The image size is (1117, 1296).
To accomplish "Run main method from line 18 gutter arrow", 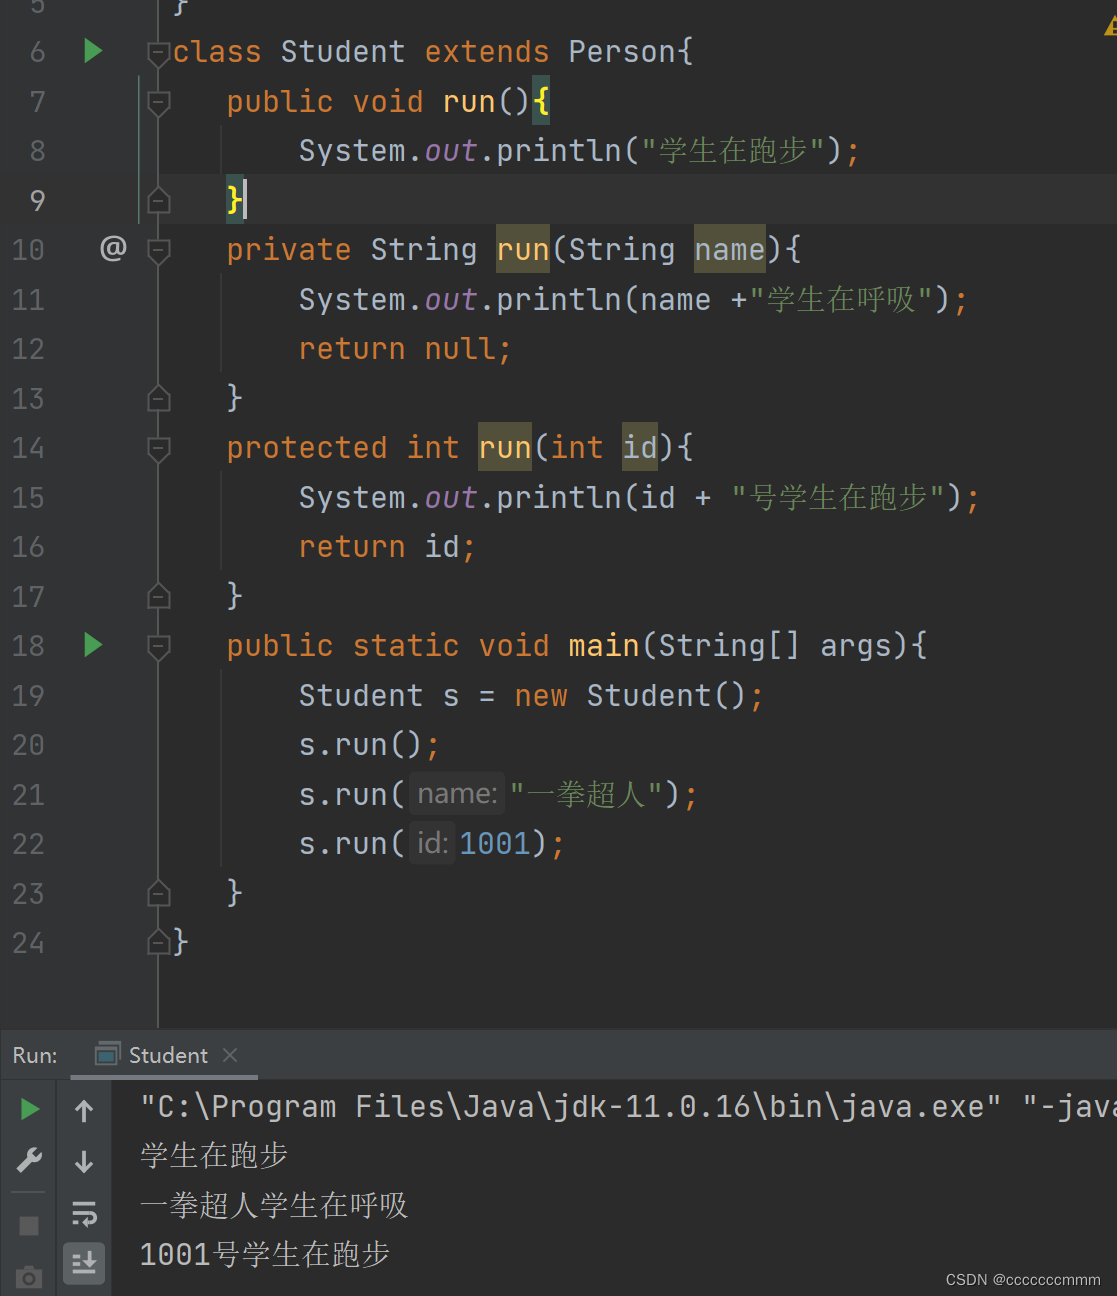I will [93, 645].
